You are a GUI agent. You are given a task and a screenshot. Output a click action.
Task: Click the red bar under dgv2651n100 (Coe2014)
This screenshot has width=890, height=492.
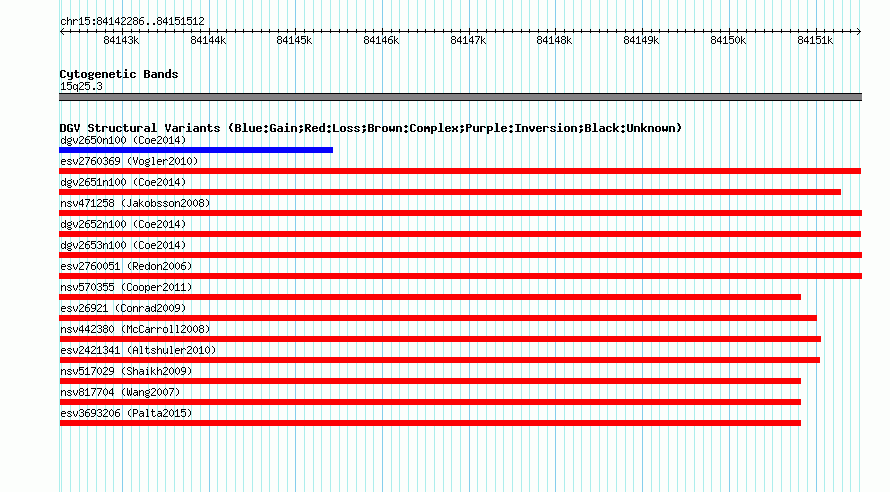450,192
